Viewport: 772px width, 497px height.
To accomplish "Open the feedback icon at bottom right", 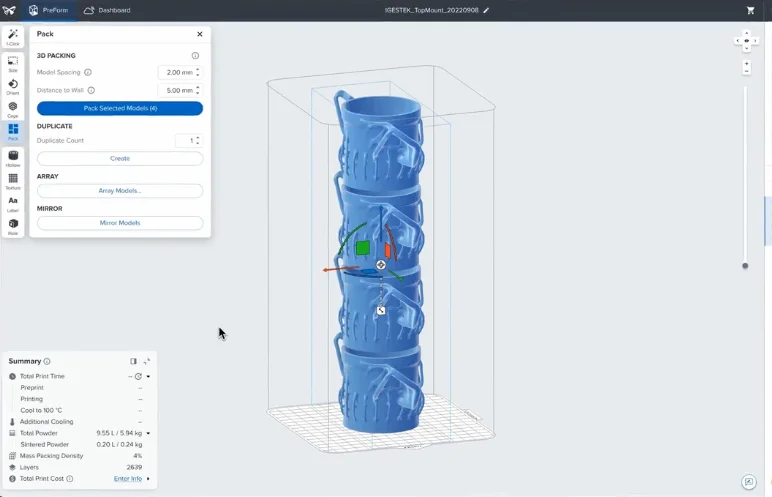I will (x=749, y=482).
